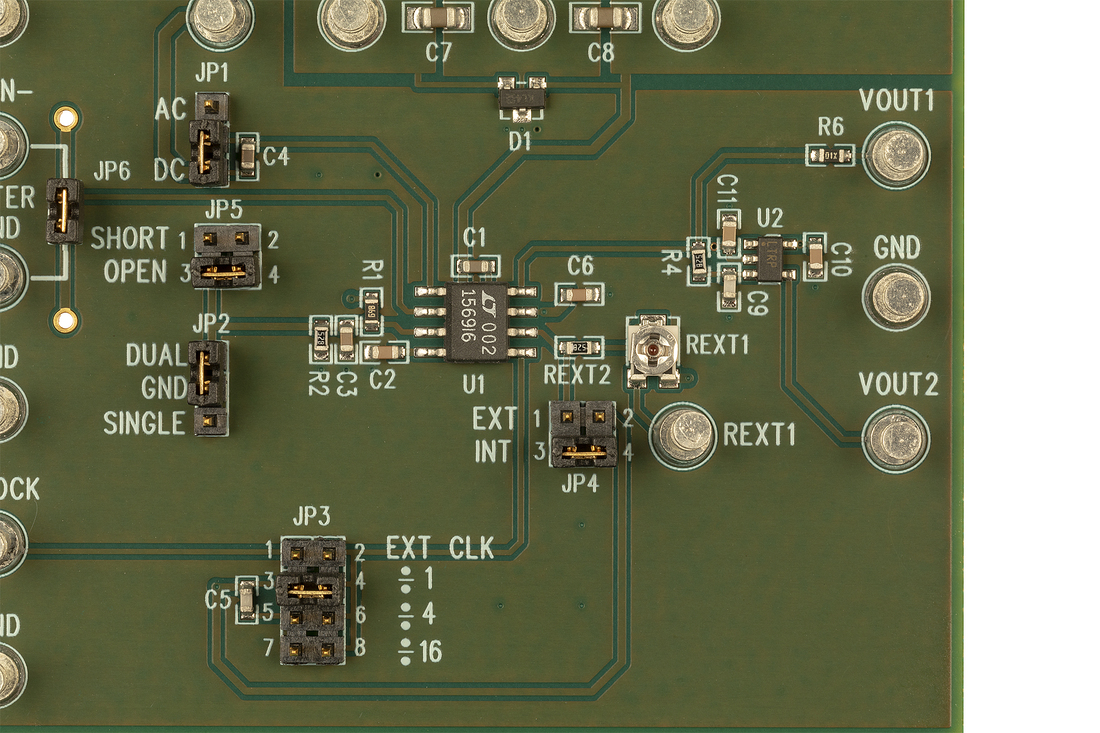This screenshot has width=1100, height=733.
Task: Click pin 5 of JP3 header
Action: click(x=295, y=618)
